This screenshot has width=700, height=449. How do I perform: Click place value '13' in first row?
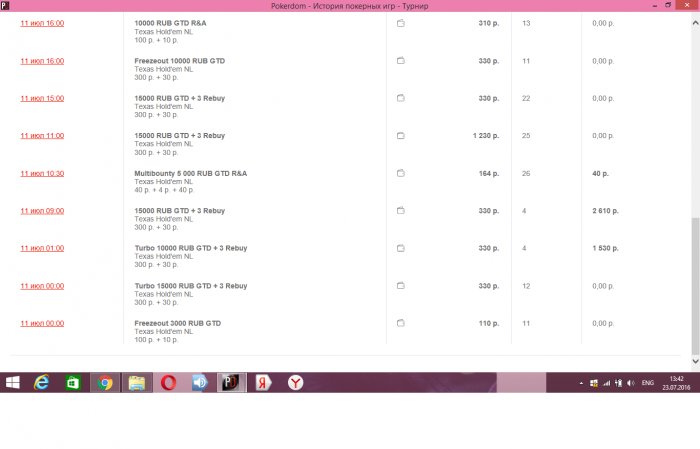(526, 23)
